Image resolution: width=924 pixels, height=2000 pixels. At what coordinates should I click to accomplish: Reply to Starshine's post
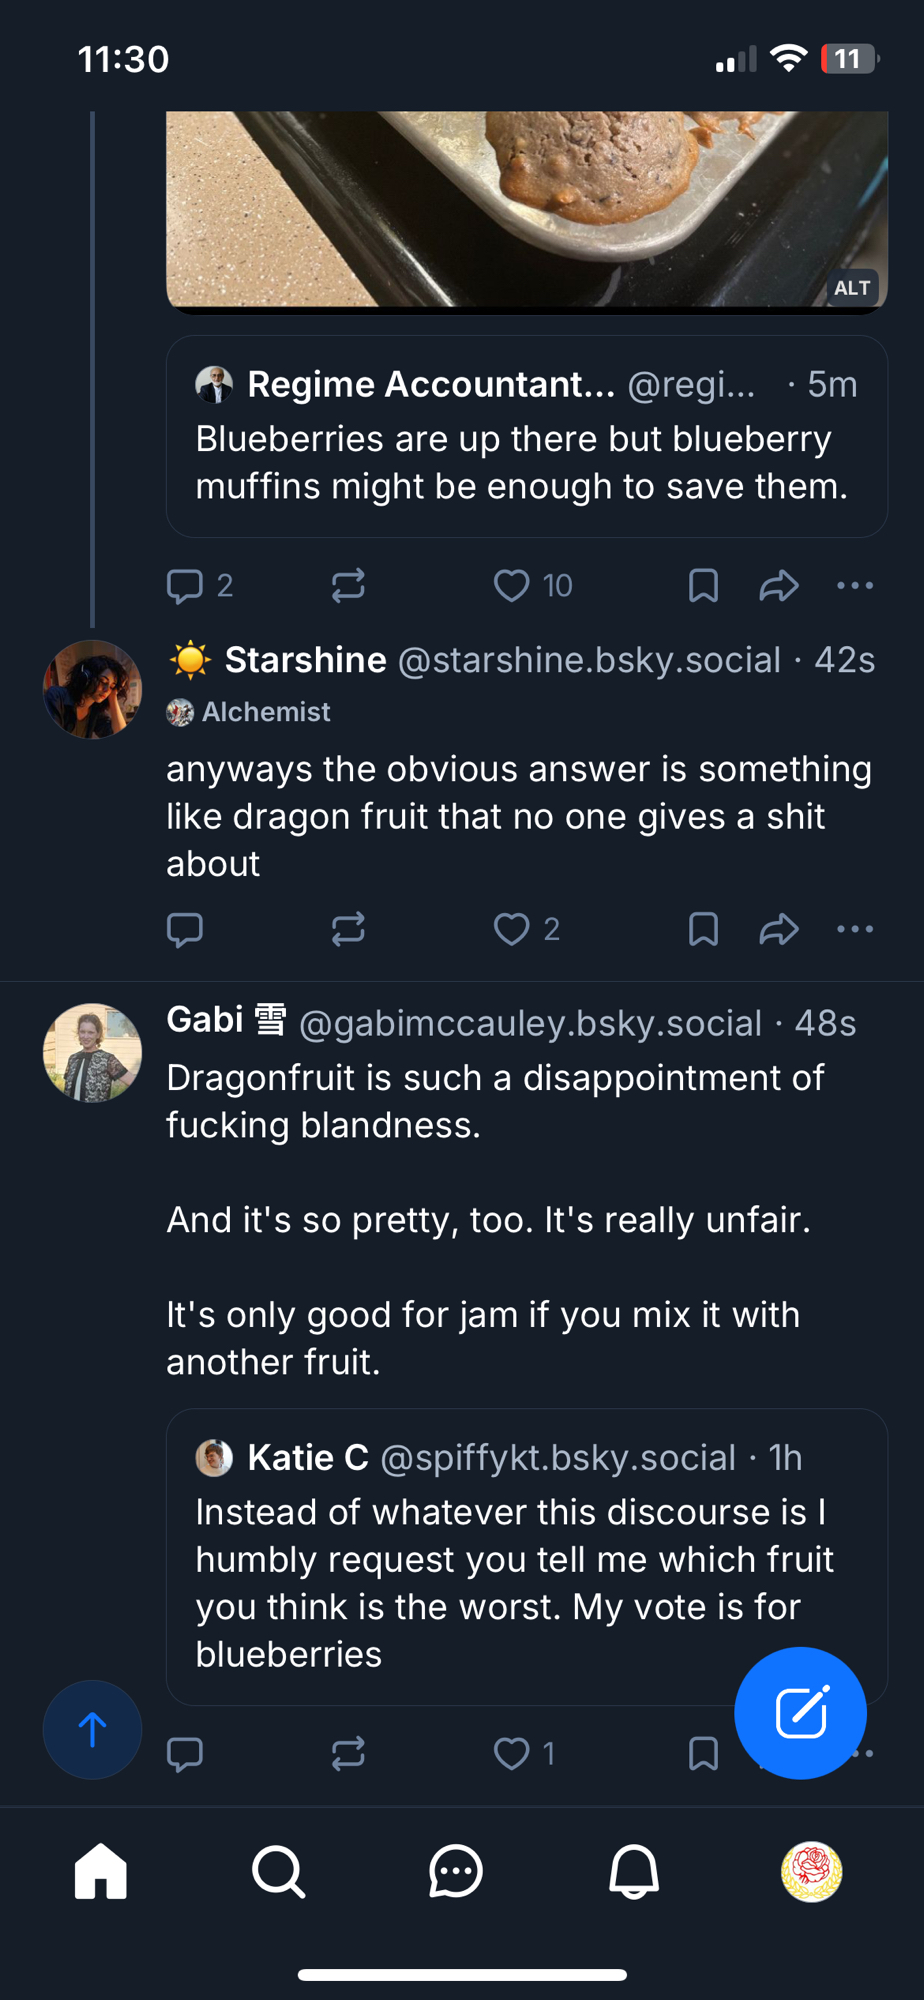click(x=185, y=929)
